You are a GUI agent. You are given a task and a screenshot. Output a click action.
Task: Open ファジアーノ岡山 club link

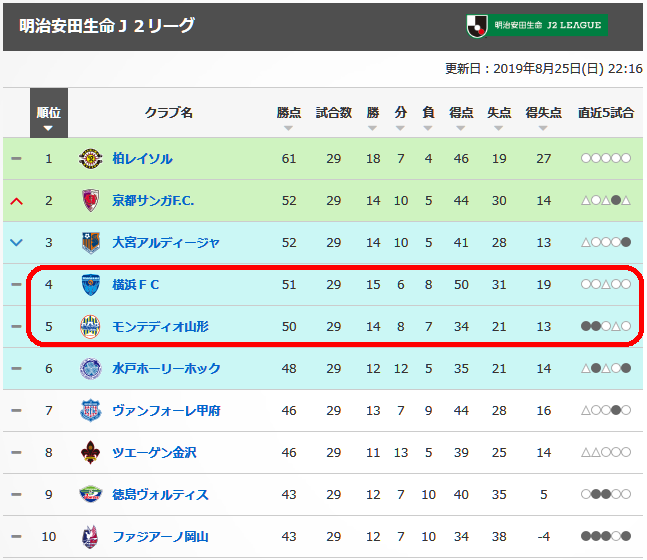point(161,536)
